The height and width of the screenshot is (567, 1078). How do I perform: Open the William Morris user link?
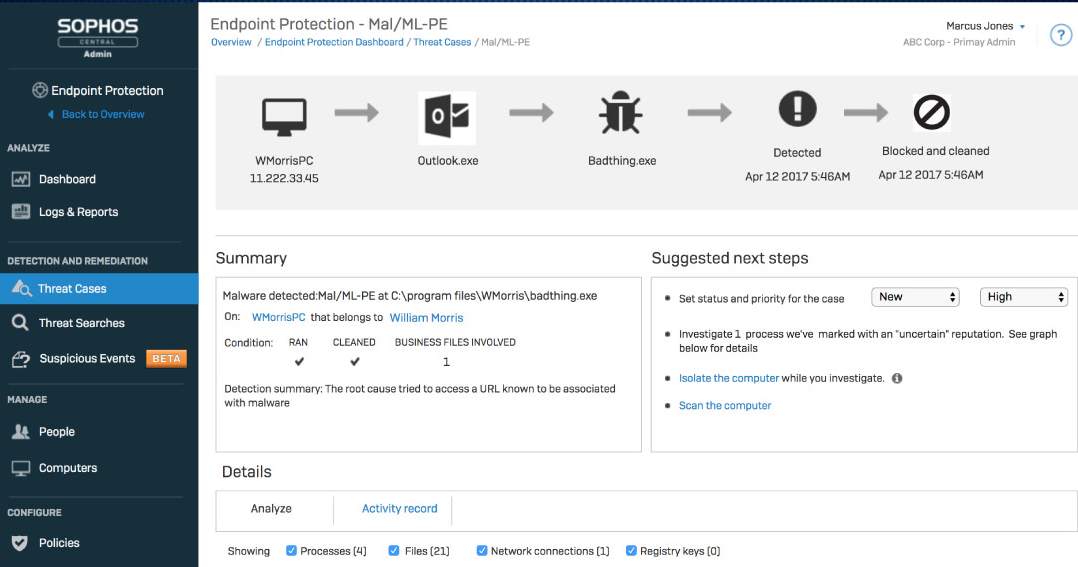[427, 318]
